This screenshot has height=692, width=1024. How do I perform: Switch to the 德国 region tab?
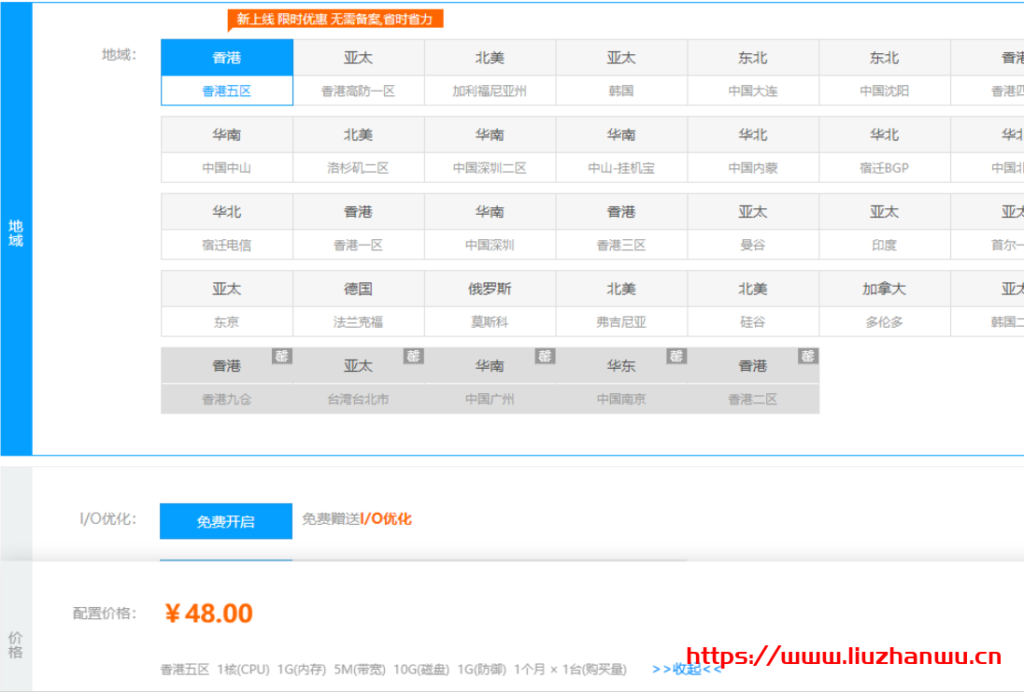click(x=357, y=288)
